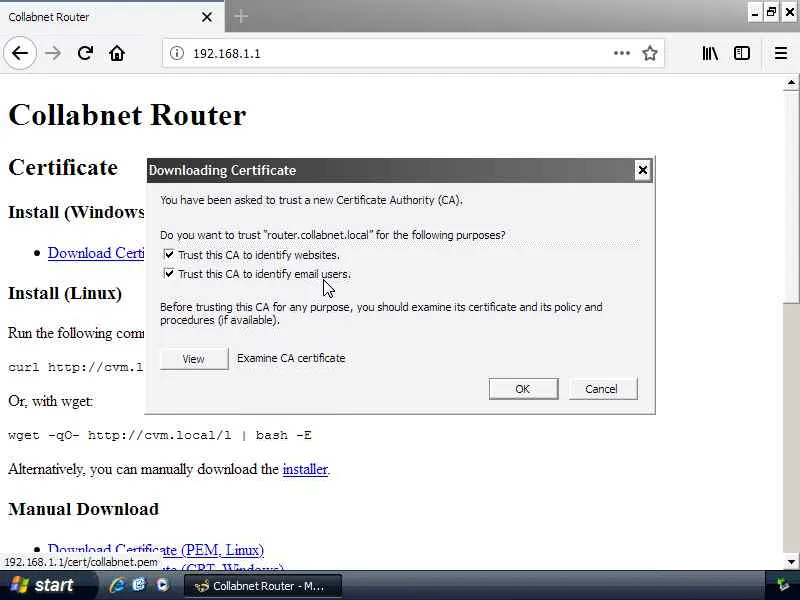Viewport: 800px width, 600px height.
Task: Bookmark this page with the star
Action: tap(649, 53)
